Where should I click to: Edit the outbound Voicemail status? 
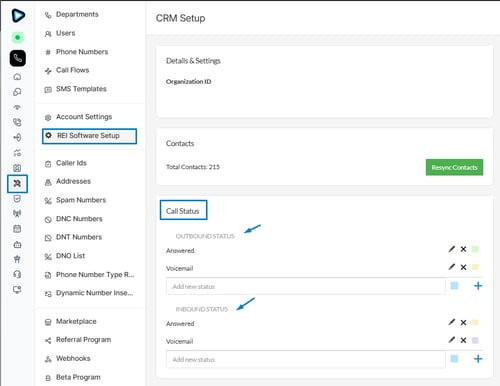pyautogui.click(x=452, y=267)
